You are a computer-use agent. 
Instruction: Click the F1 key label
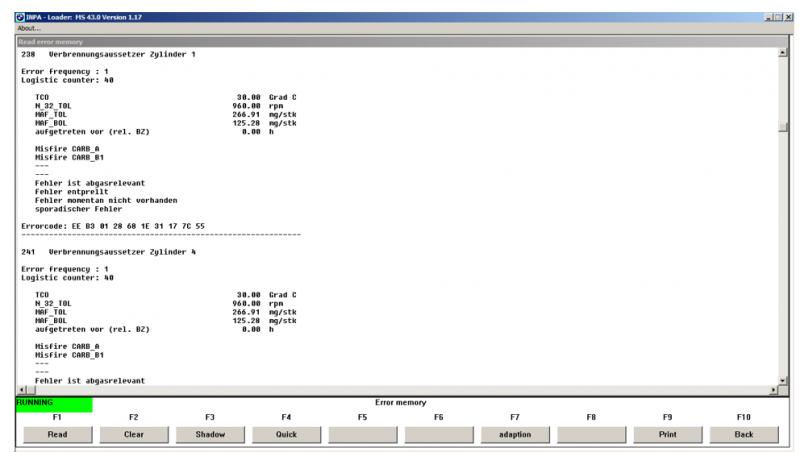[57, 417]
